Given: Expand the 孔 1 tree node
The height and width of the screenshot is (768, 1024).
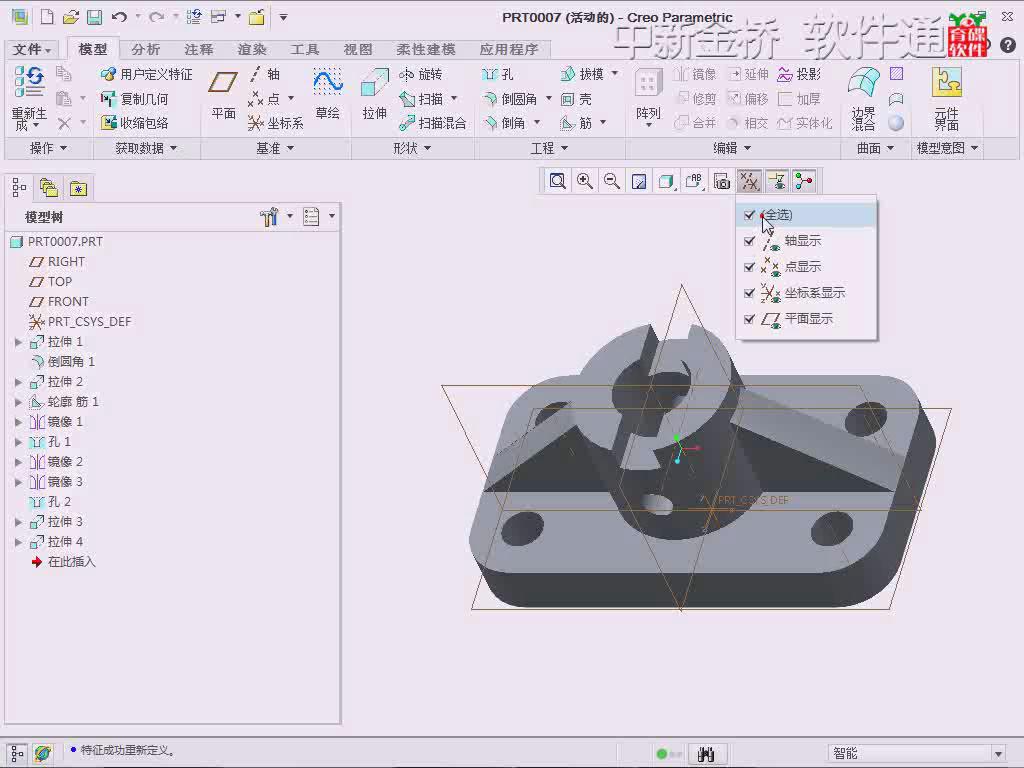Looking at the screenshot, I should click(x=18, y=442).
